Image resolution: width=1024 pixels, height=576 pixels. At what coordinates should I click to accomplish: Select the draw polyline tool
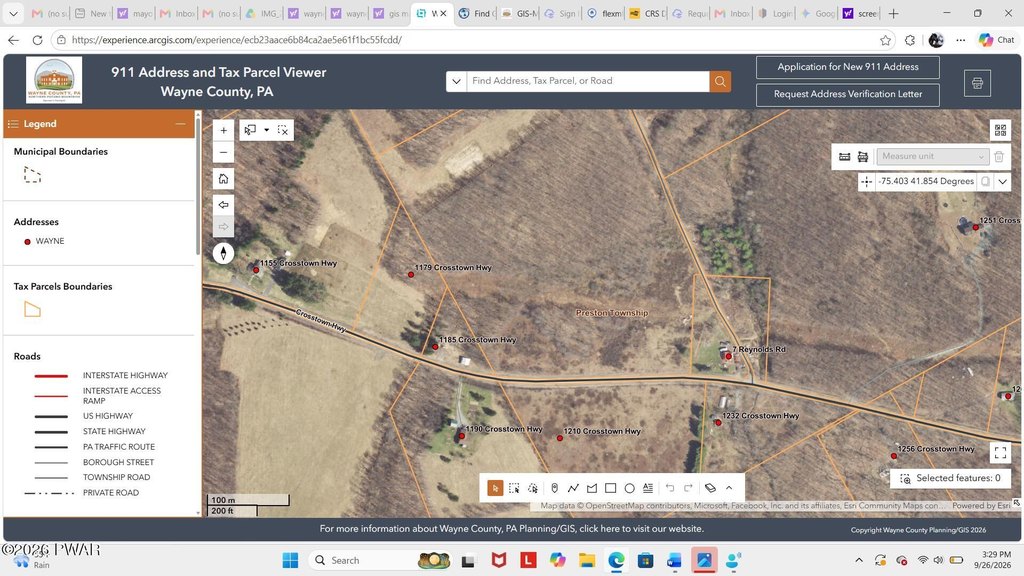pos(573,488)
